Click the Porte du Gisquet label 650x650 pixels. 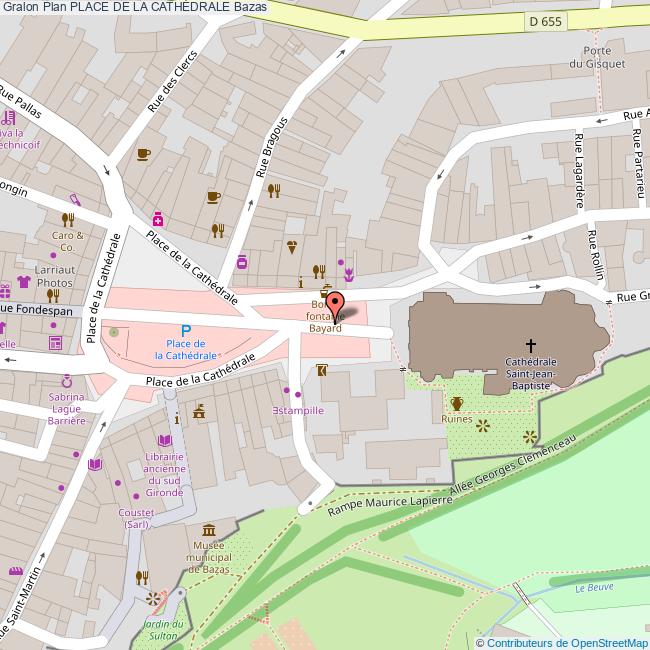[x=604, y=57]
